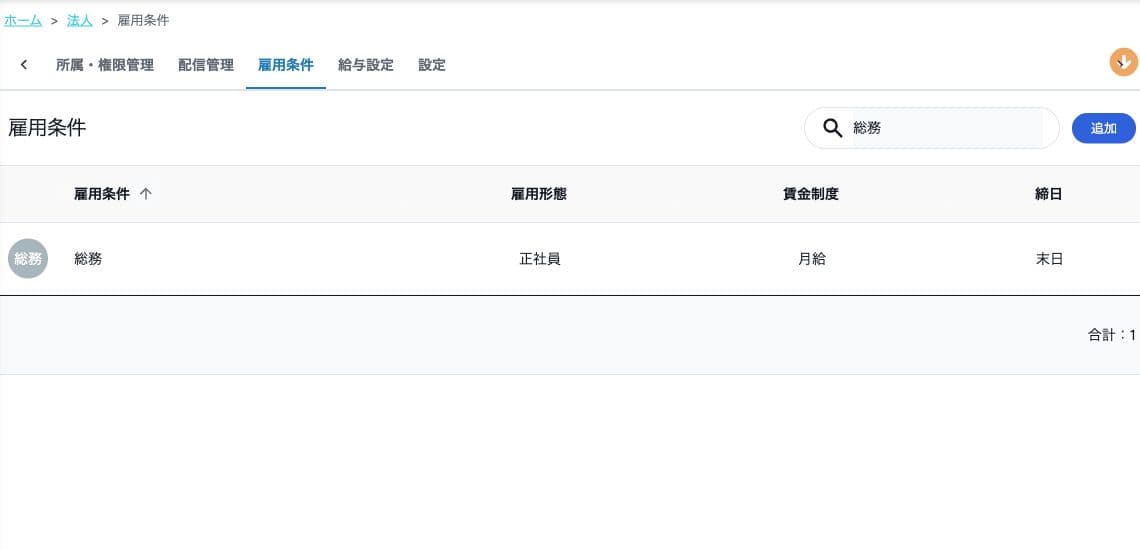Click the orange download arrow icon
The height and width of the screenshot is (550, 1140).
pyautogui.click(x=1123, y=63)
